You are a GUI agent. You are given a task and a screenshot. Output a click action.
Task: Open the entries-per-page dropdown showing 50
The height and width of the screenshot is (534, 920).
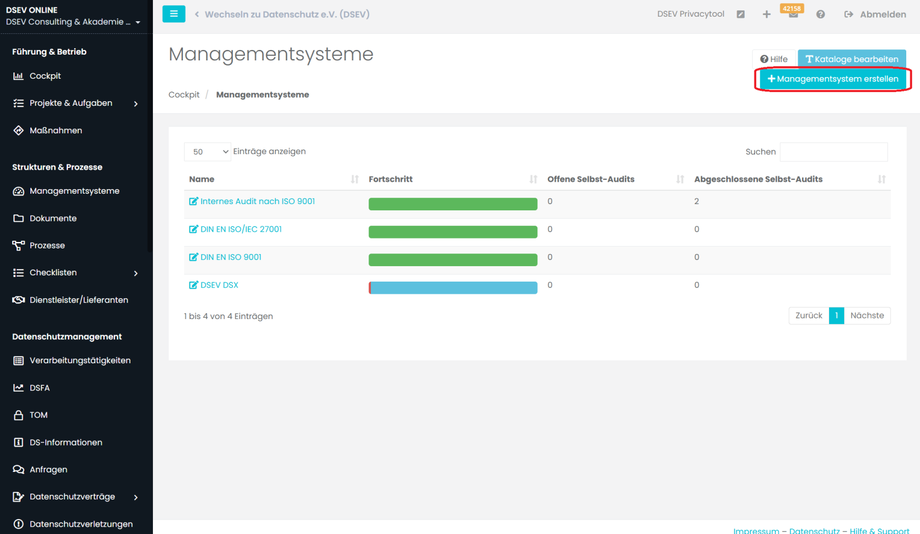tap(207, 152)
